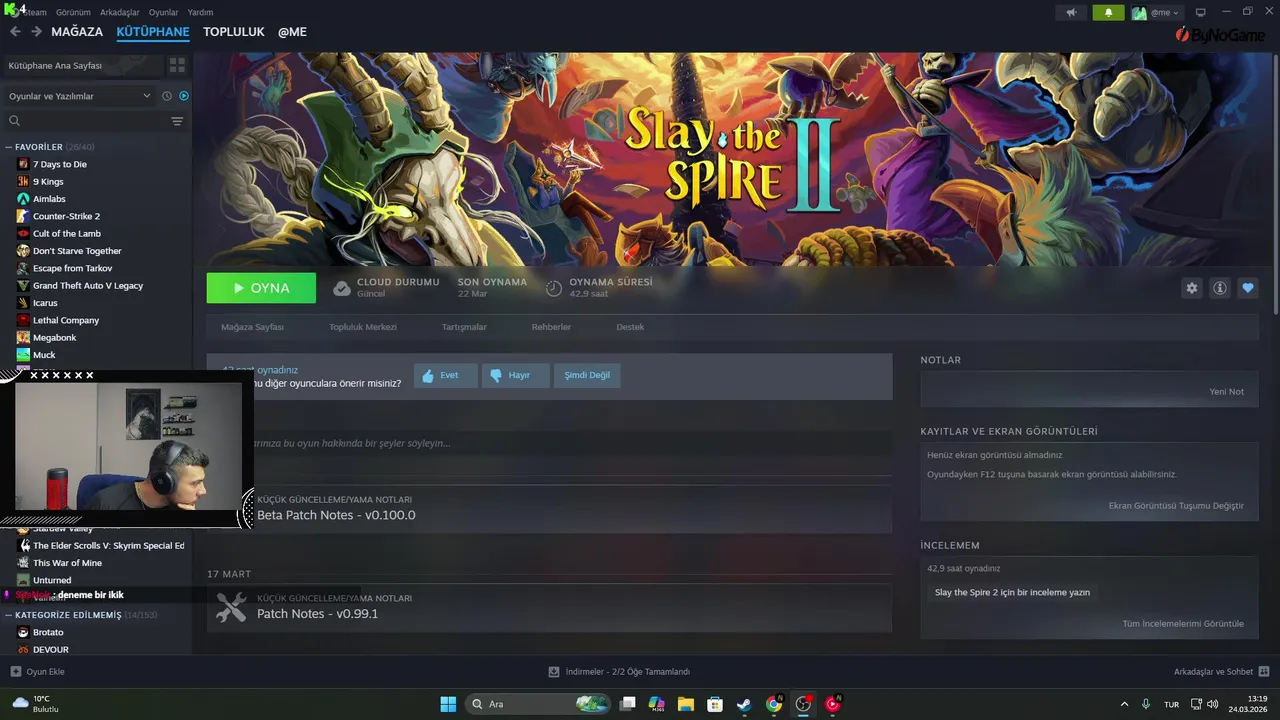Open File Explorer from the taskbar
This screenshot has width=1280, height=720.
pos(686,704)
